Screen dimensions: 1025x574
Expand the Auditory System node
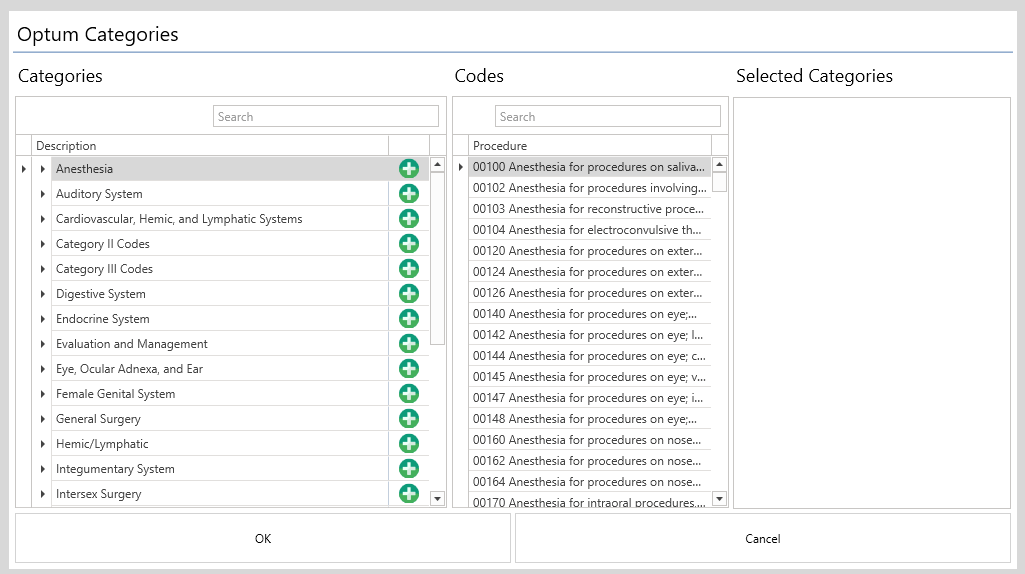pyautogui.click(x=42, y=194)
